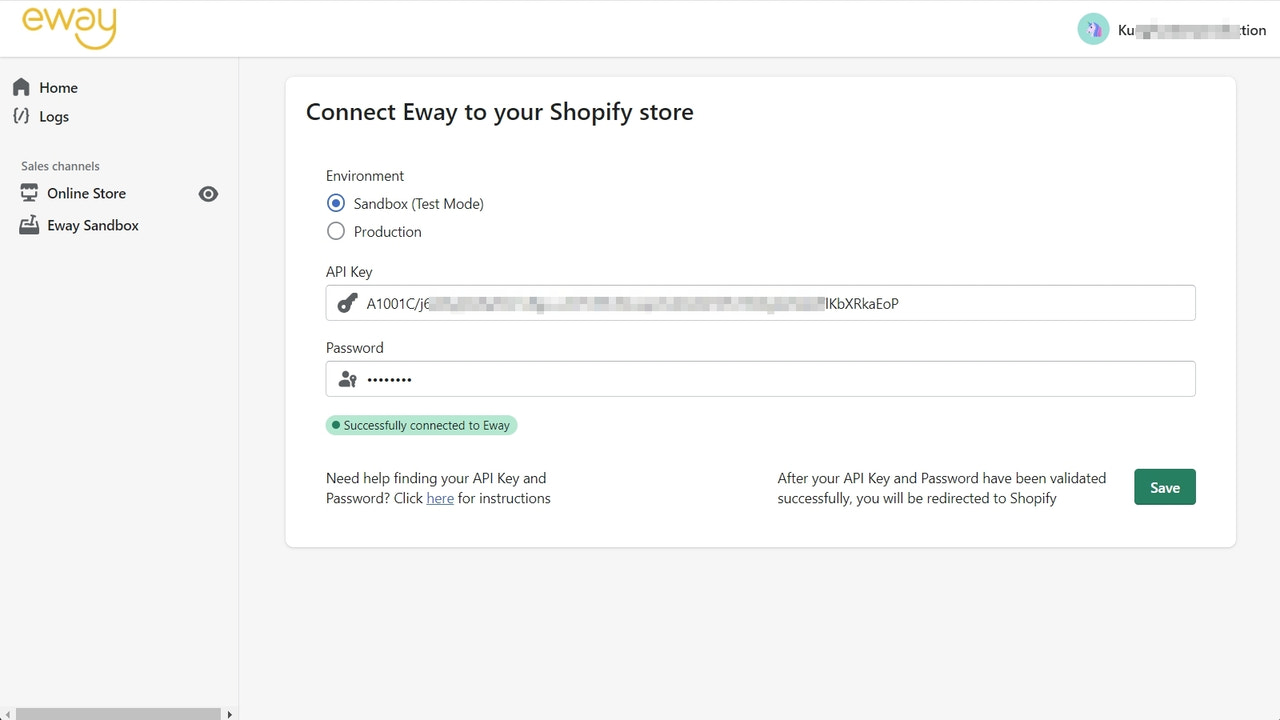The width and height of the screenshot is (1280, 720).
Task: Click the Save button
Action: [1165, 487]
